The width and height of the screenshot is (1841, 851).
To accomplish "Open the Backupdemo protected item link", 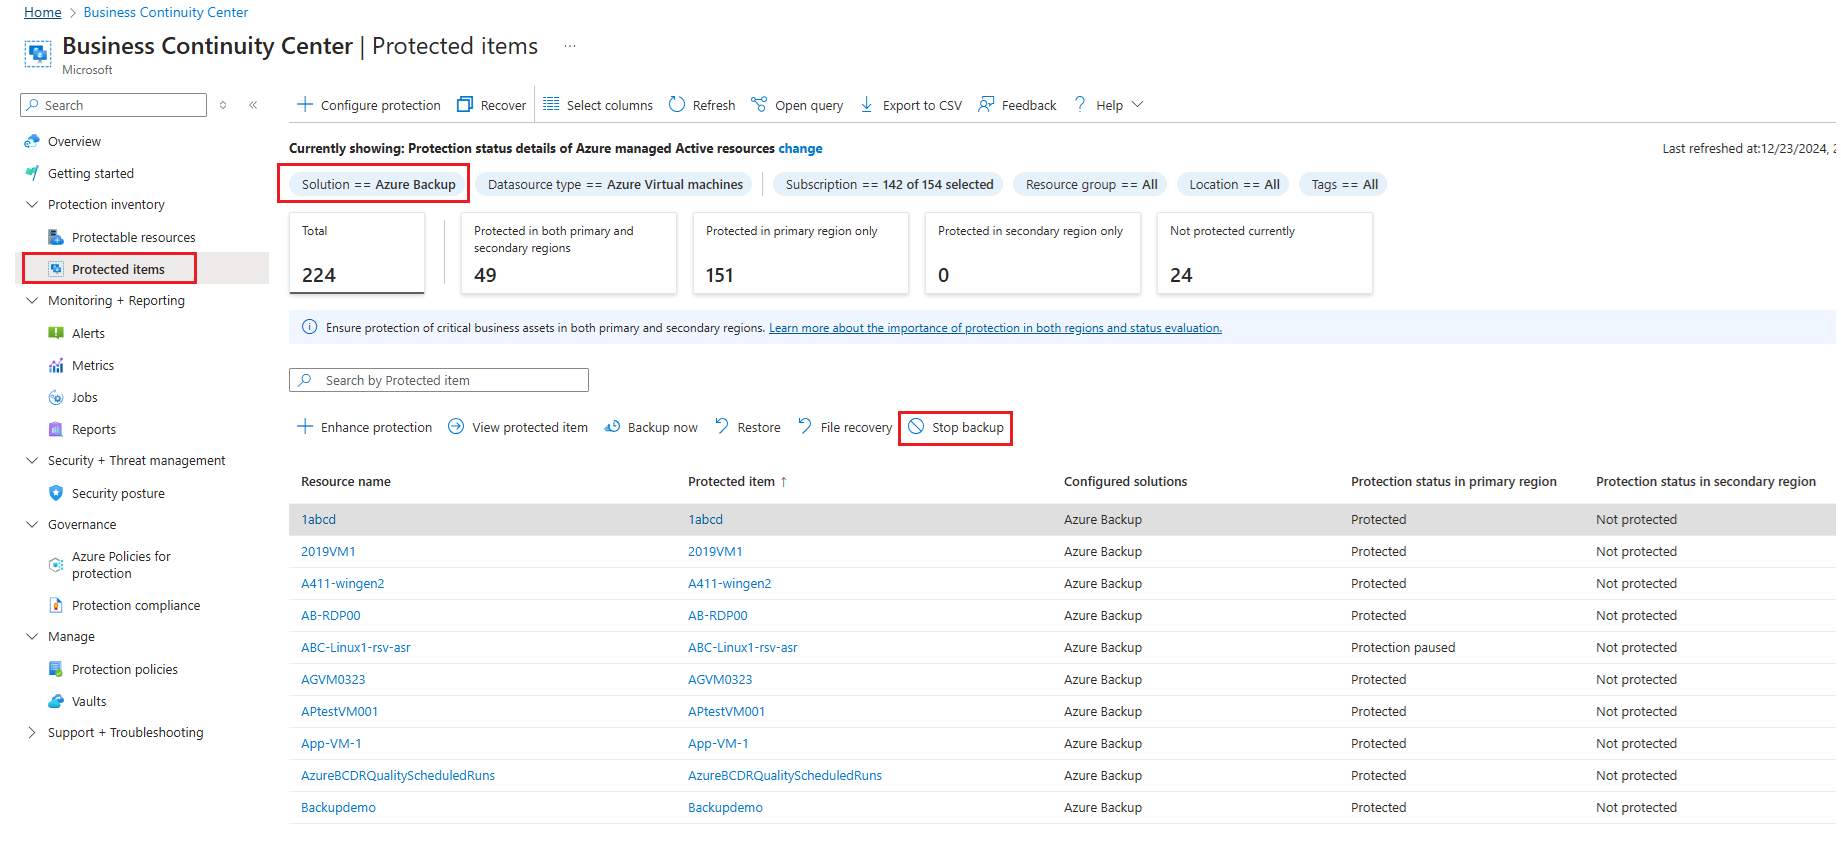I will click(725, 808).
